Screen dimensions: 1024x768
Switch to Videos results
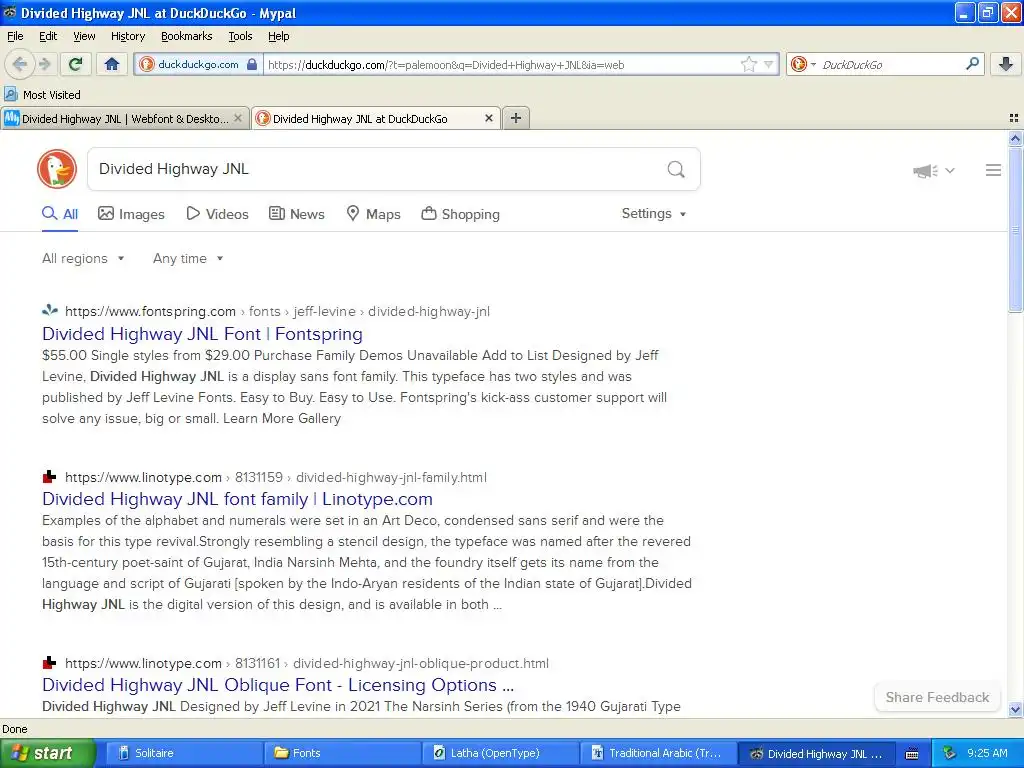click(x=217, y=214)
